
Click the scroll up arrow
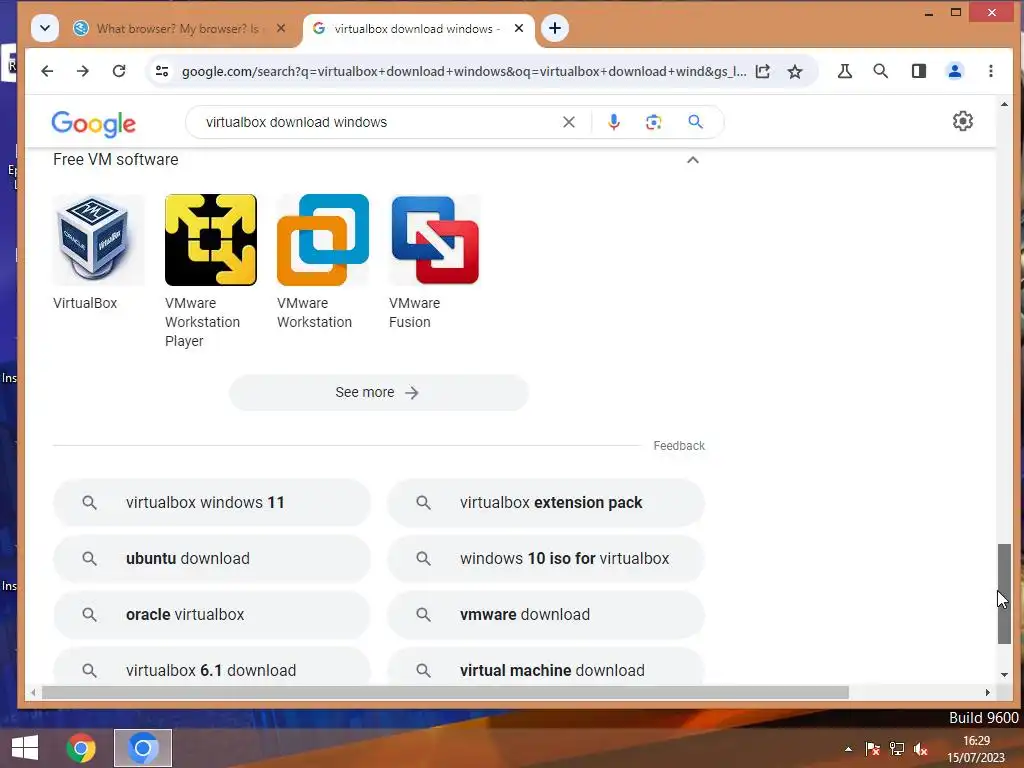tap(1004, 104)
